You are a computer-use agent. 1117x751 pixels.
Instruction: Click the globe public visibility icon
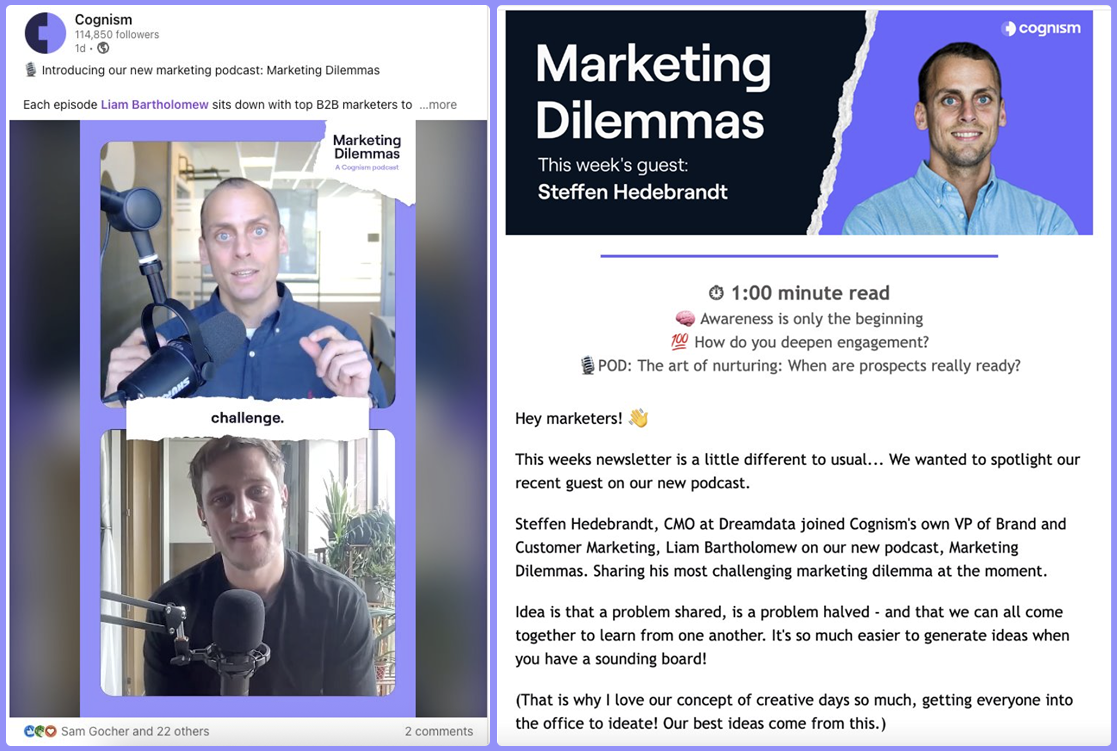103,48
